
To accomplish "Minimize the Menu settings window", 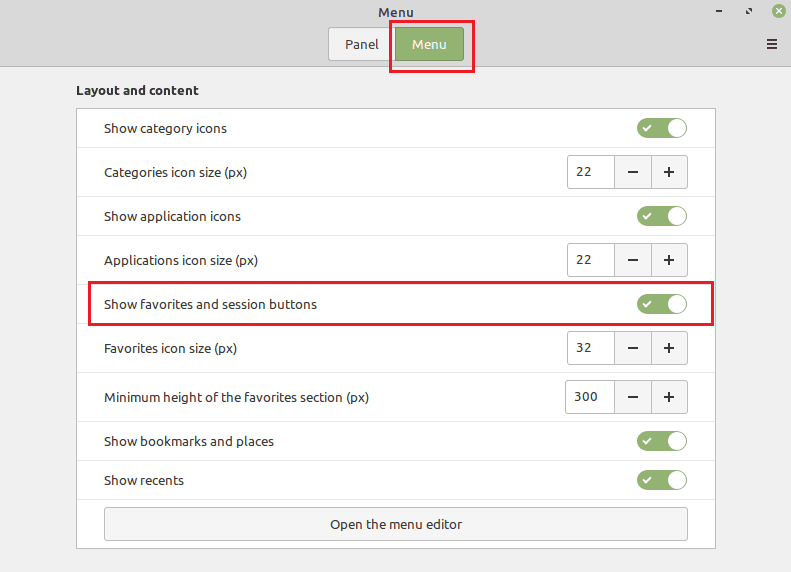I will 719,11.
